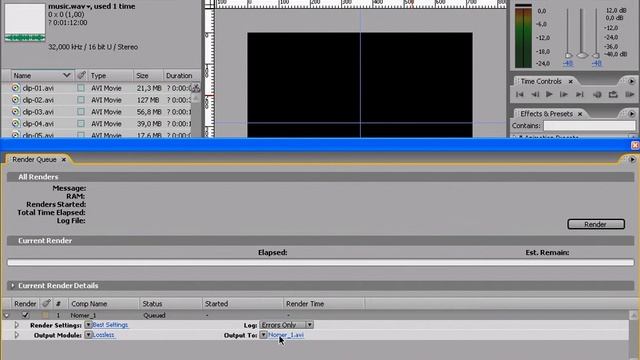This screenshot has width=640, height=360.
Task: Close the Effects & Presets tab
Action: coord(580,114)
